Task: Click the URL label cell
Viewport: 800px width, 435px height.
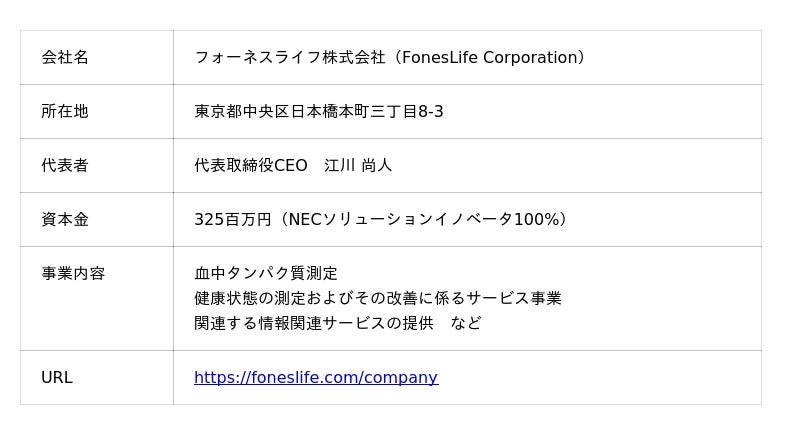Action: coord(57,378)
